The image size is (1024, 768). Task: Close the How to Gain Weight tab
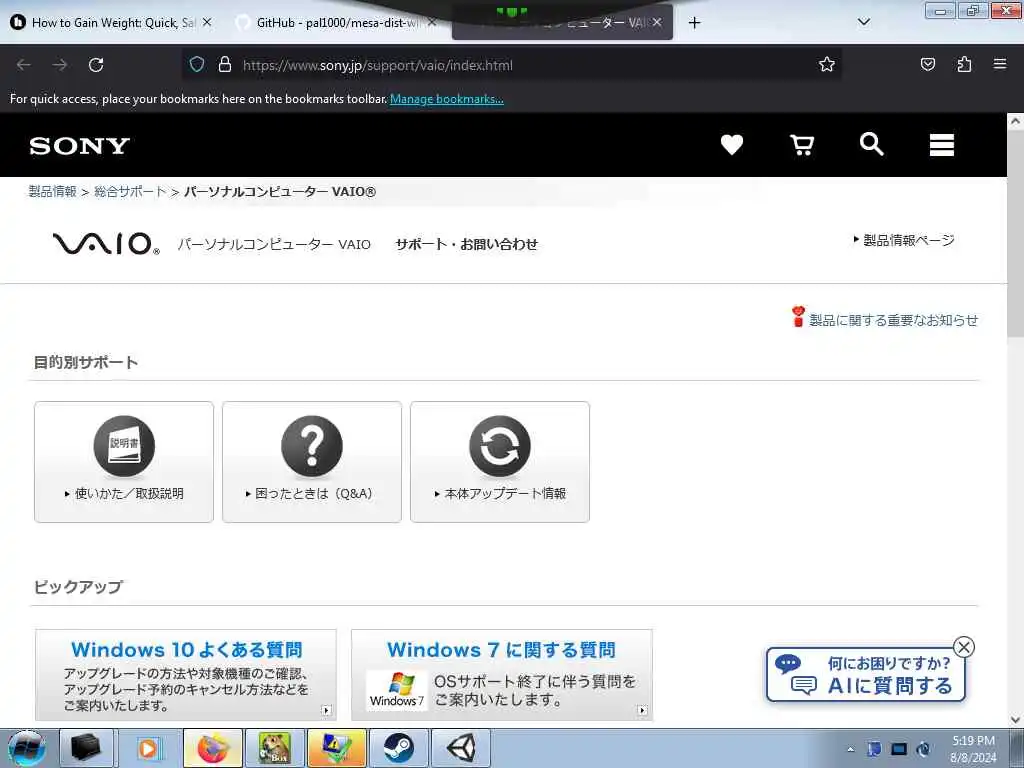click(207, 22)
